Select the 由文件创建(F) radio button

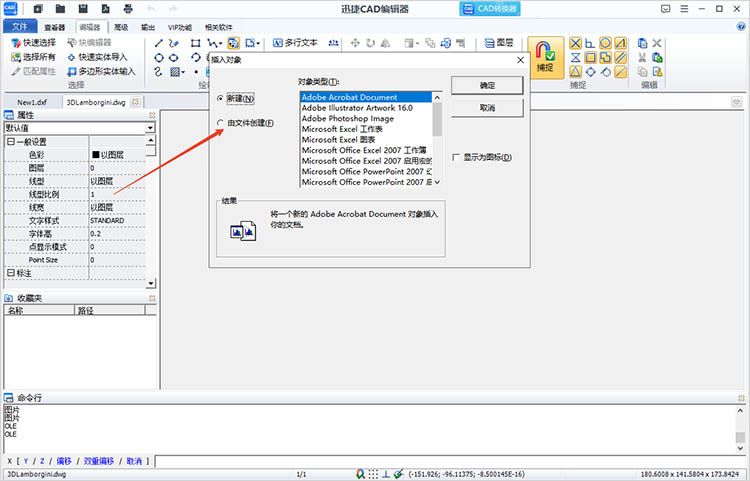[221, 123]
